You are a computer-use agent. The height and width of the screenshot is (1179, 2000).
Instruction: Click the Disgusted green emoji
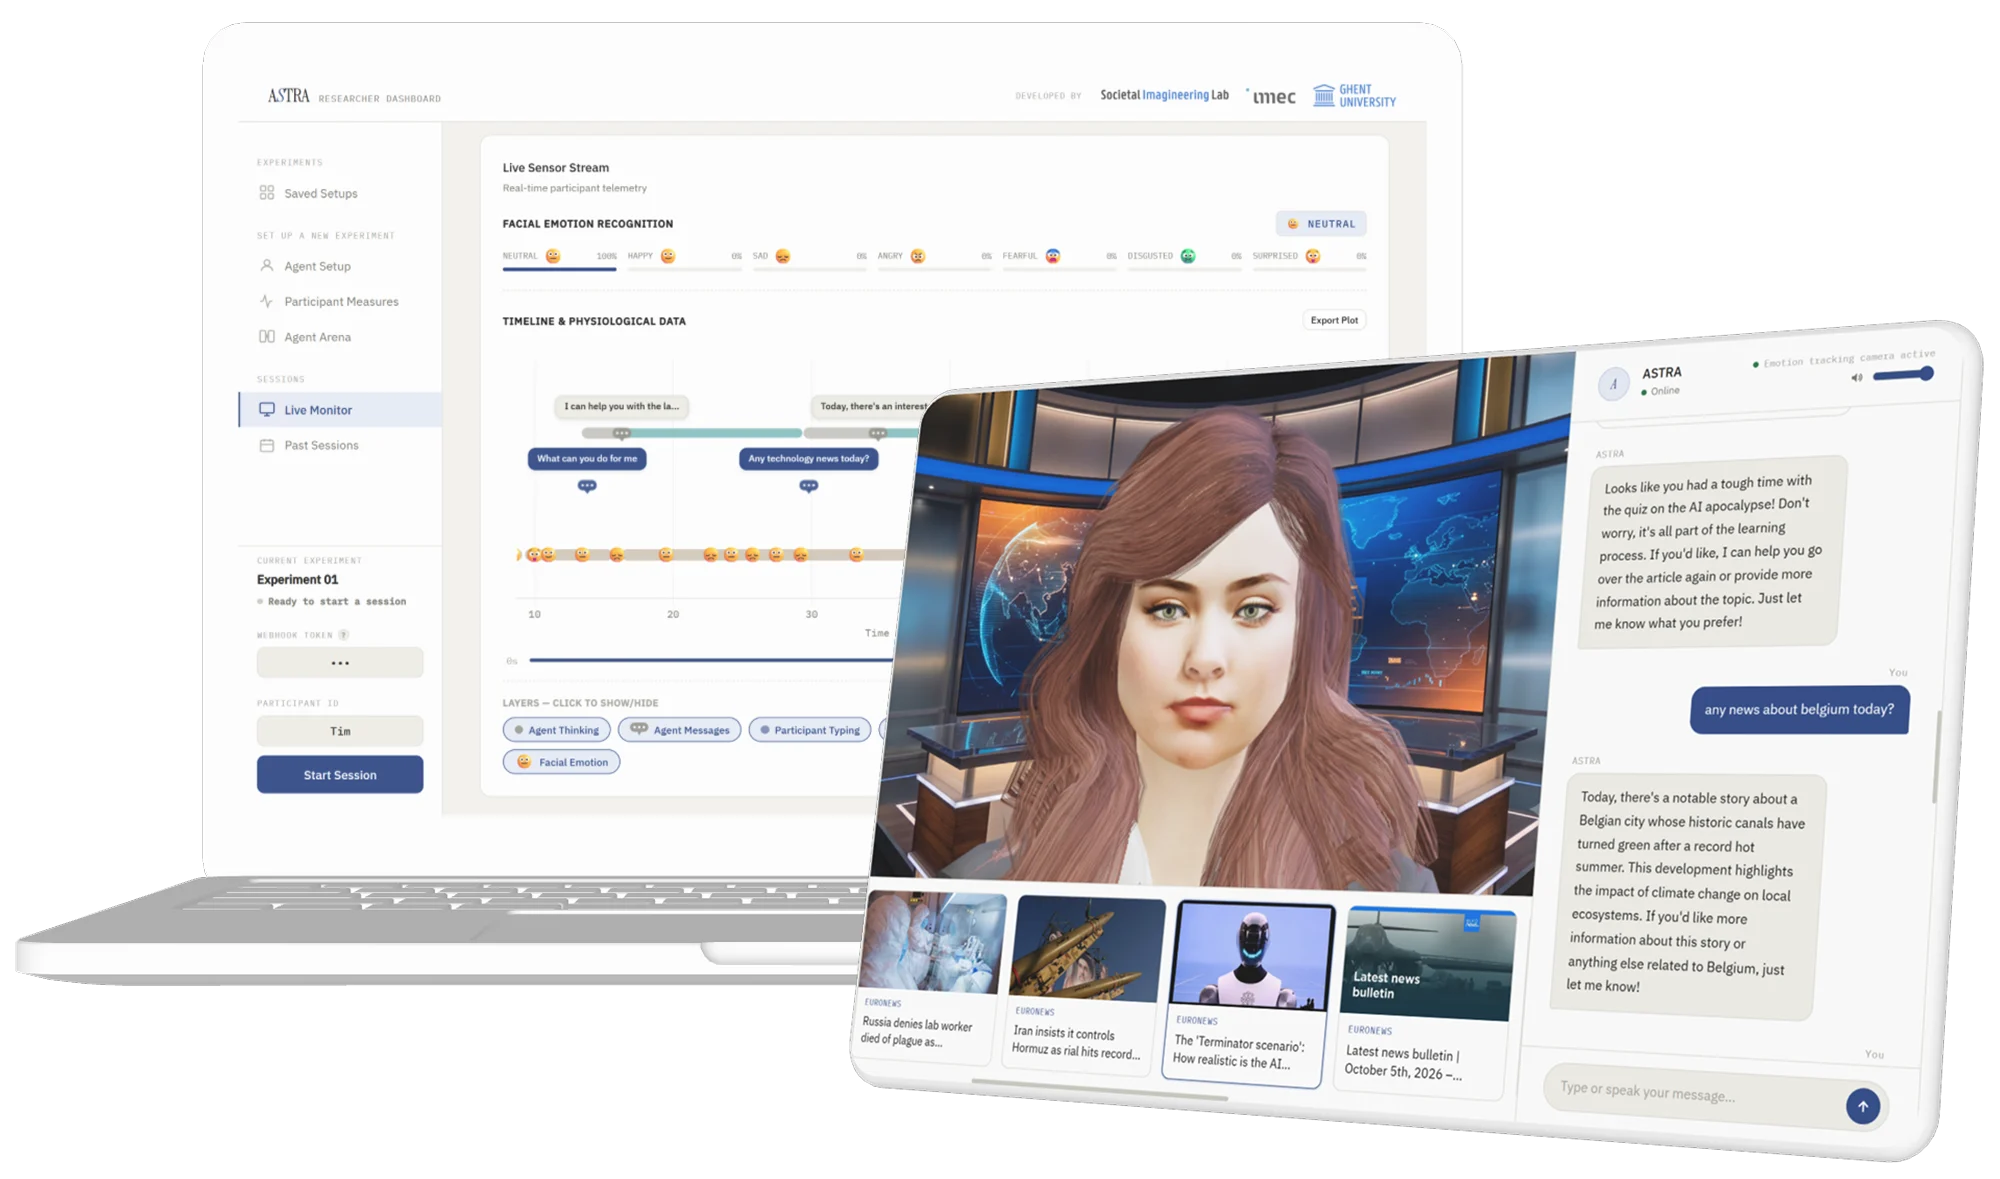pos(1188,256)
